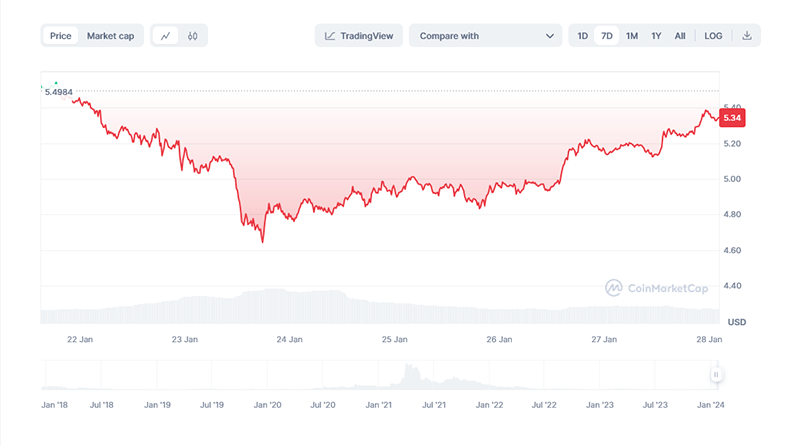This screenshot has width=800, height=446.
Task: Click the download chart icon
Action: tap(747, 36)
